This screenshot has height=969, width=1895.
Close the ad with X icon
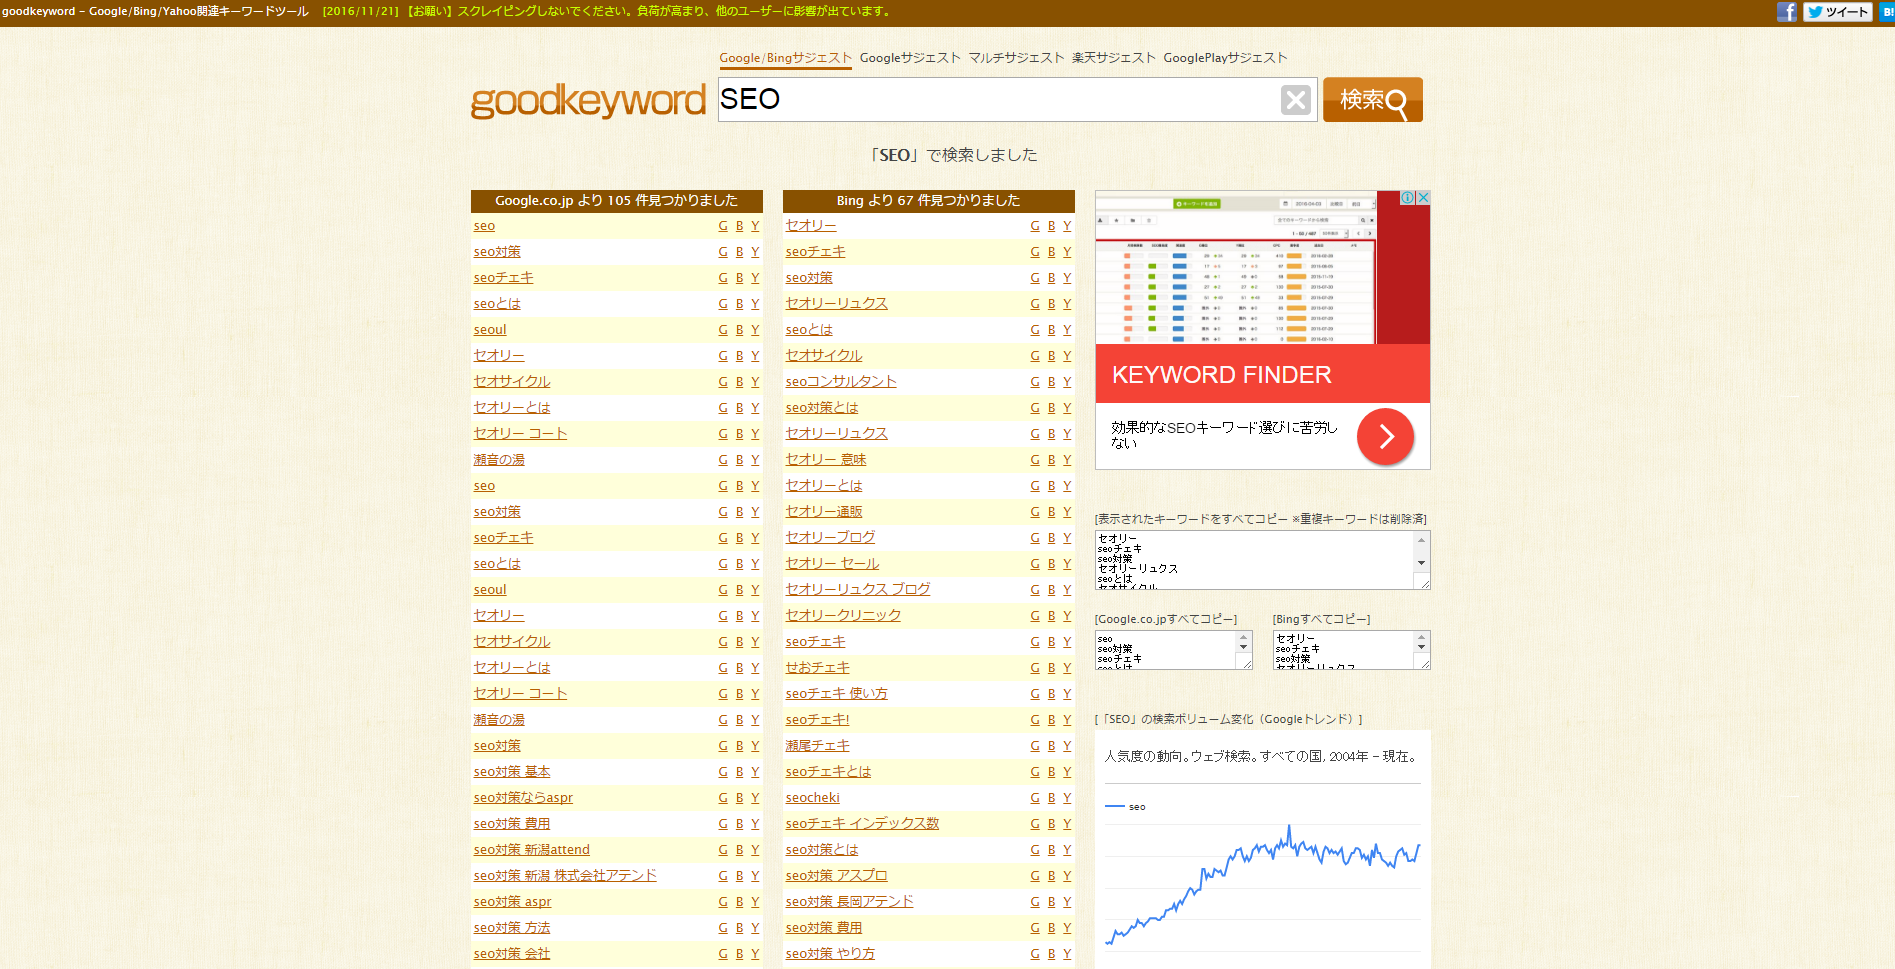pyautogui.click(x=1423, y=198)
